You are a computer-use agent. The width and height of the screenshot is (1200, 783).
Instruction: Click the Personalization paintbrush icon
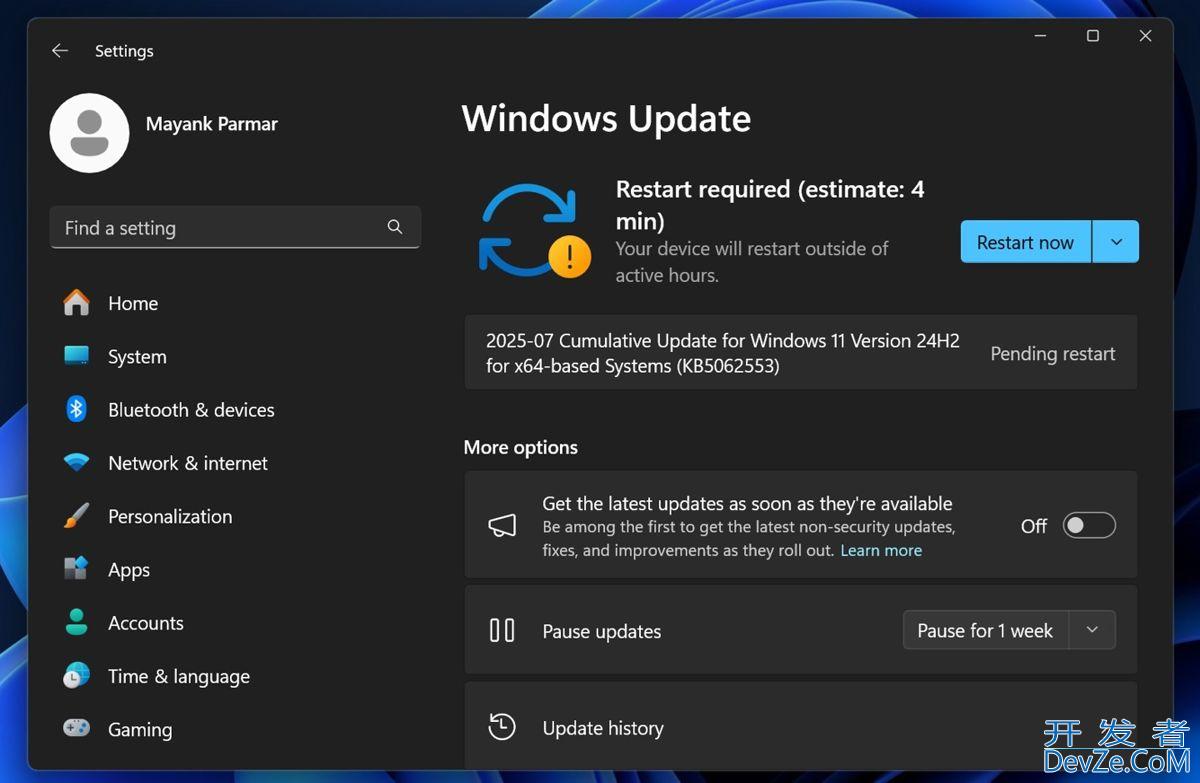[x=76, y=516]
